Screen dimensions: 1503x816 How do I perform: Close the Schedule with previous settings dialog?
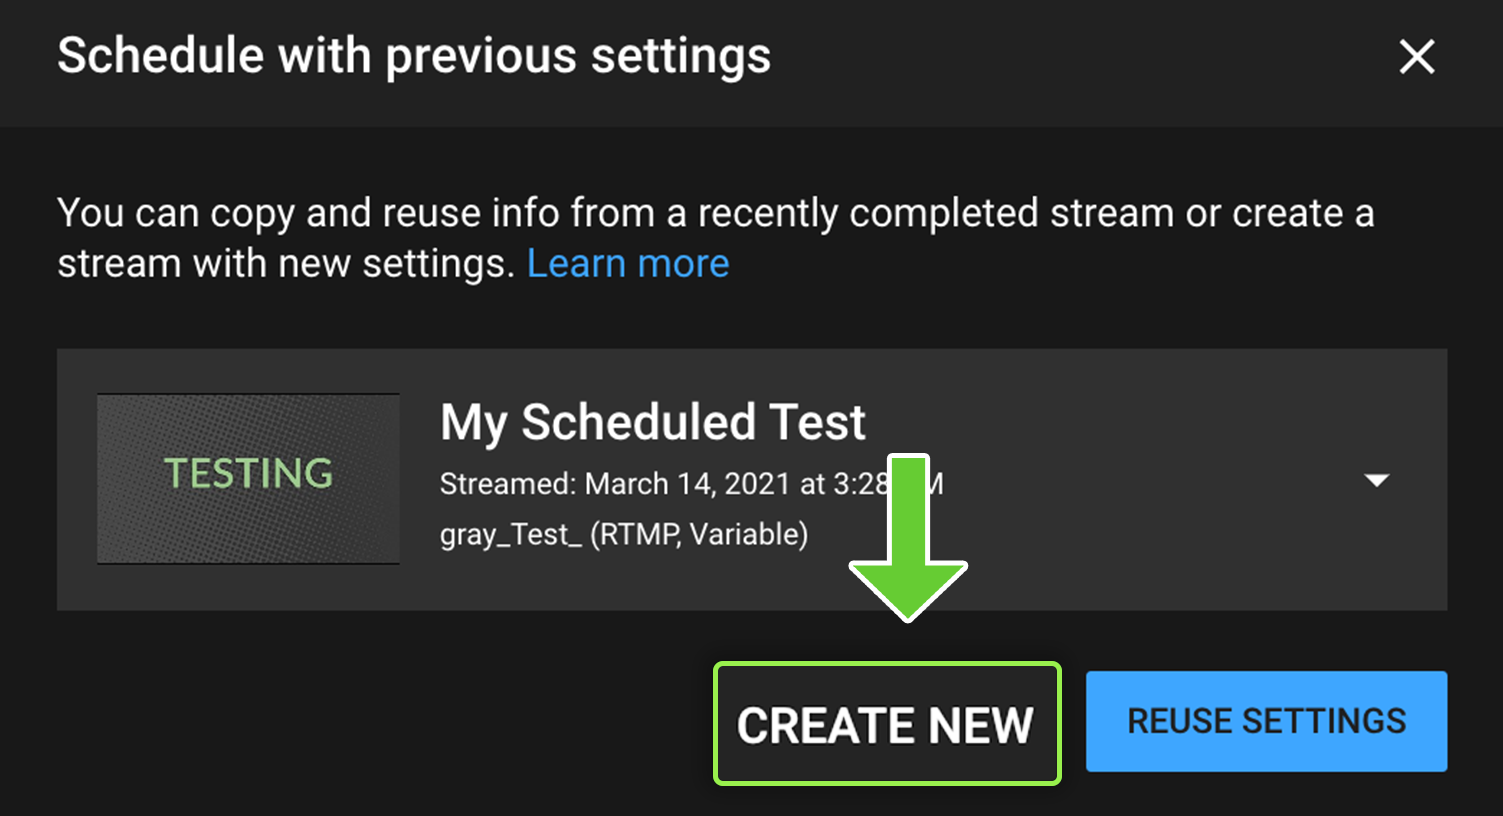[x=1416, y=57]
